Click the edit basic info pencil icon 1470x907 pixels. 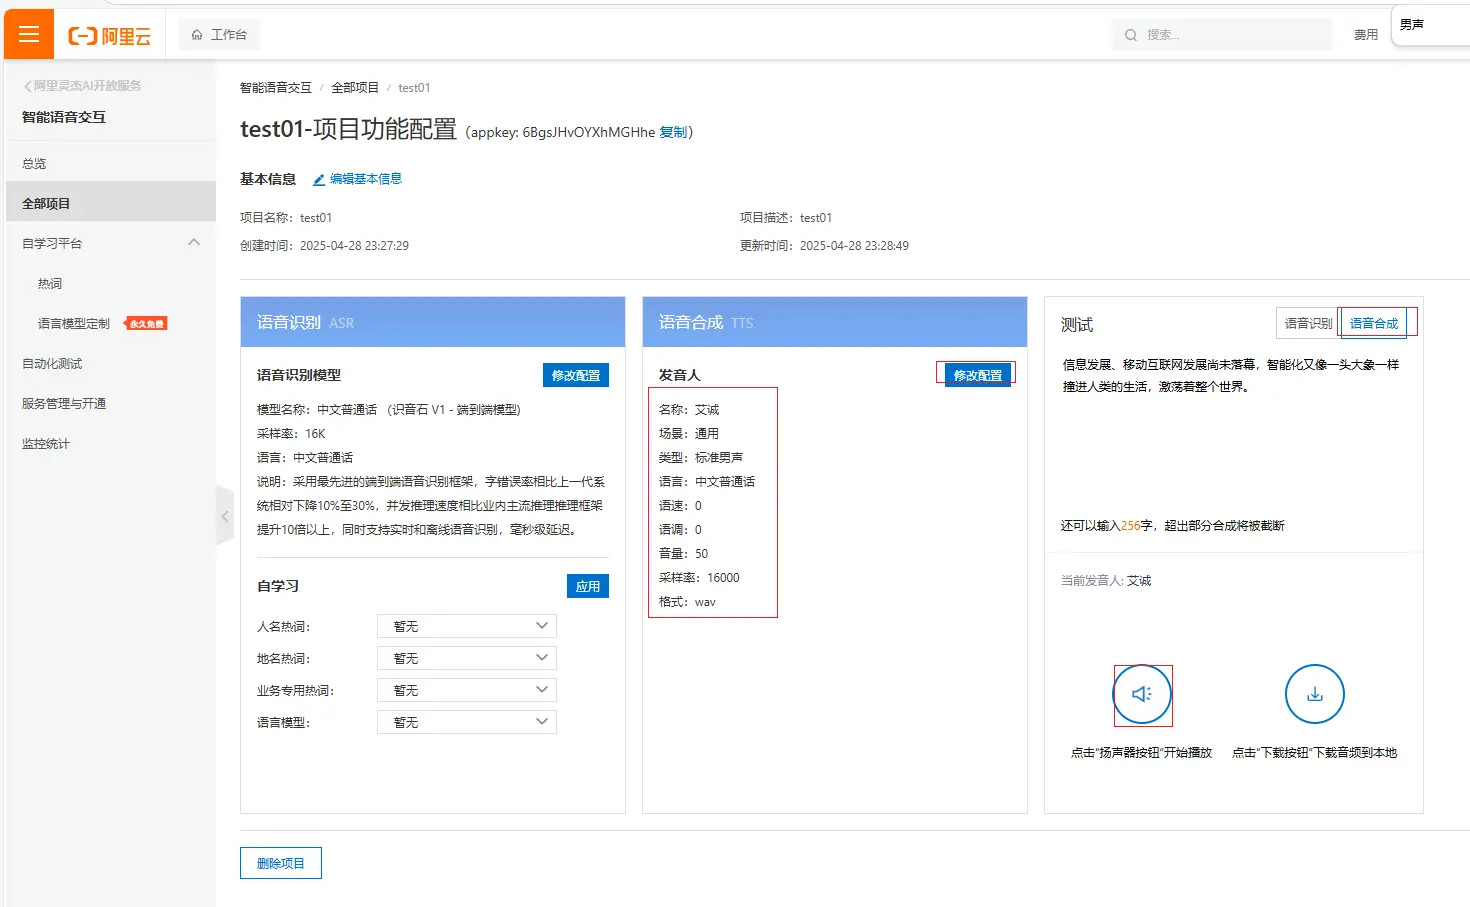click(319, 180)
